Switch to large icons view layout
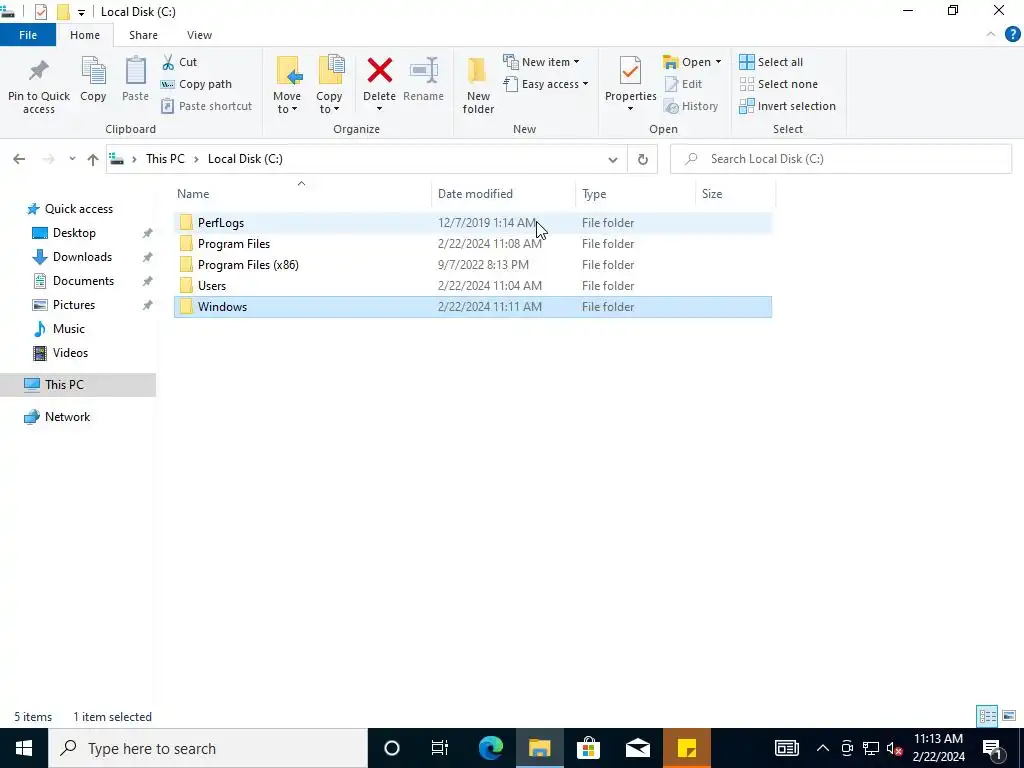The image size is (1024, 768). (x=1009, y=716)
